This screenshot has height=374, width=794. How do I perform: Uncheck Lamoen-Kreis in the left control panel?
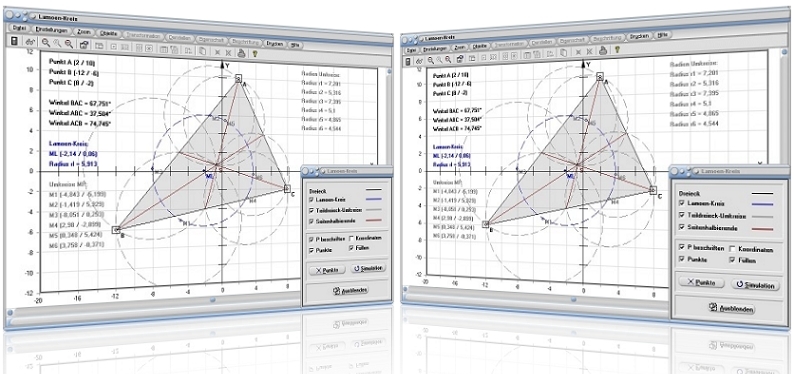pyautogui.click(x=311, y=201)
